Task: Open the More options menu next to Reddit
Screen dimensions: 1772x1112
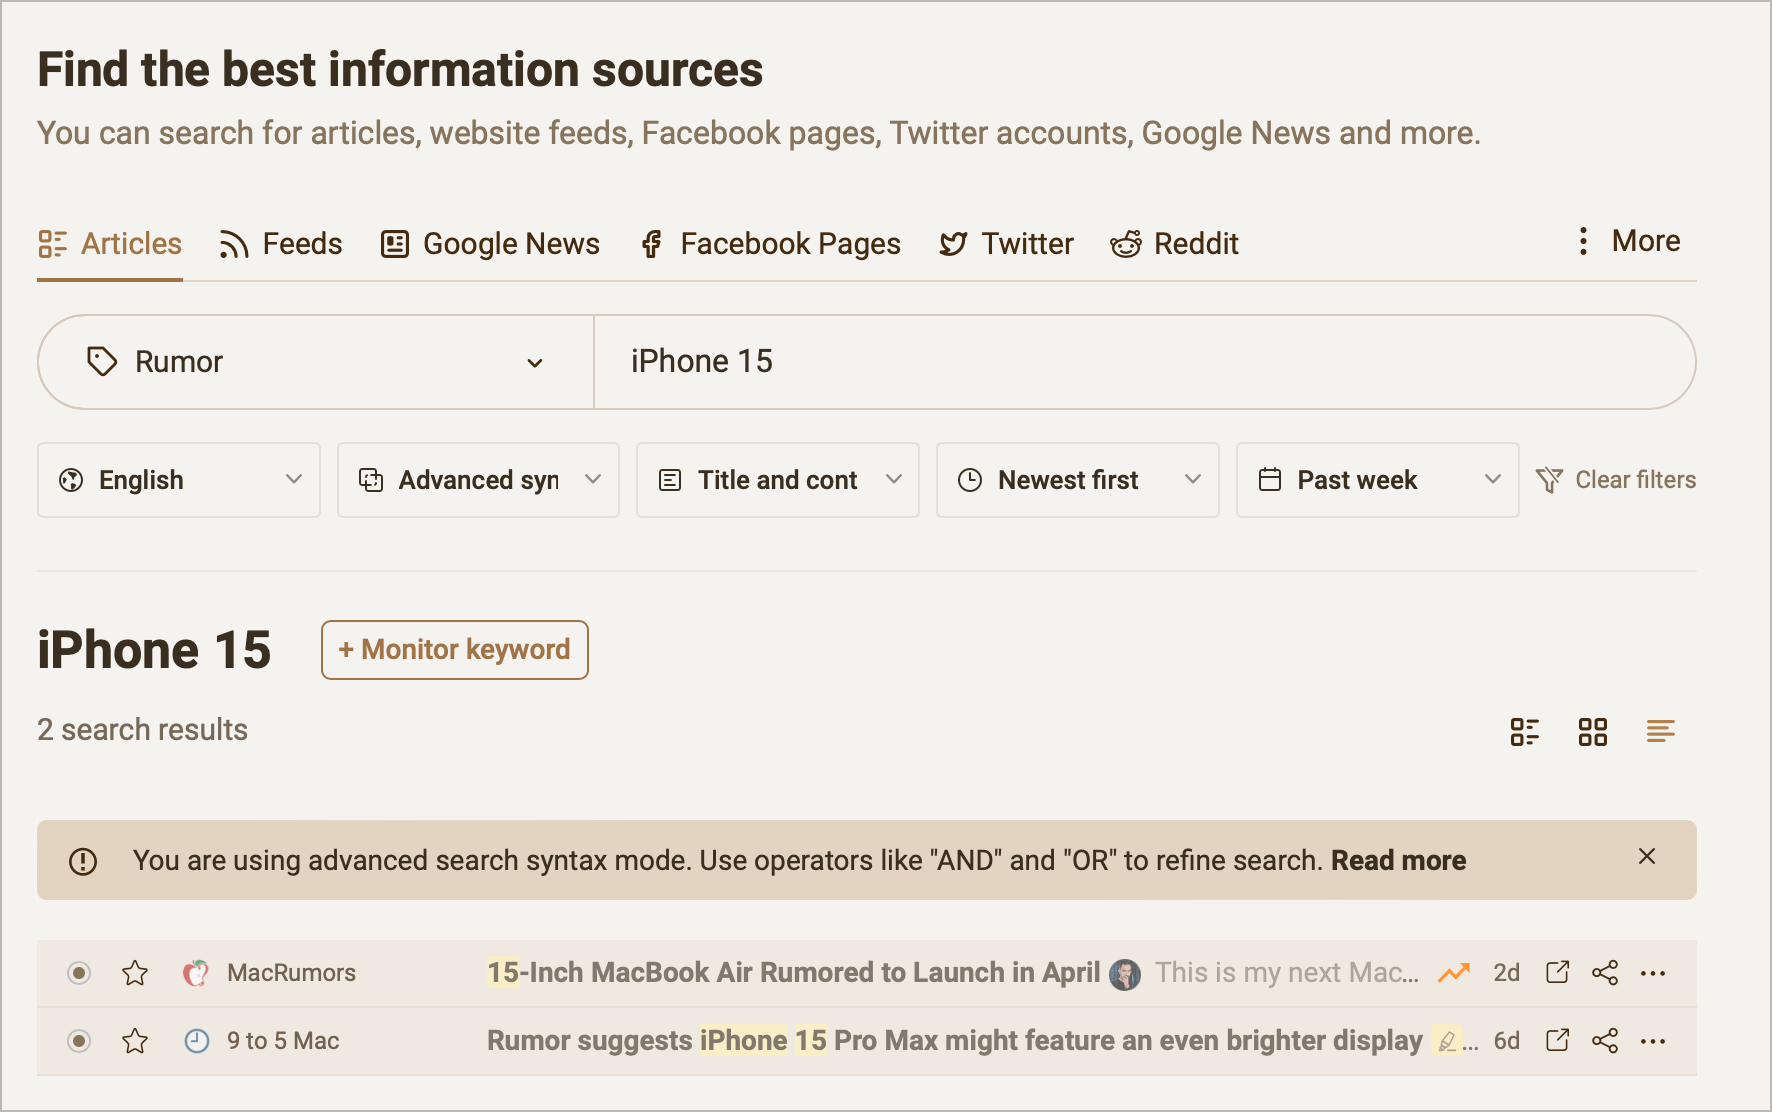Action: 1625,241
